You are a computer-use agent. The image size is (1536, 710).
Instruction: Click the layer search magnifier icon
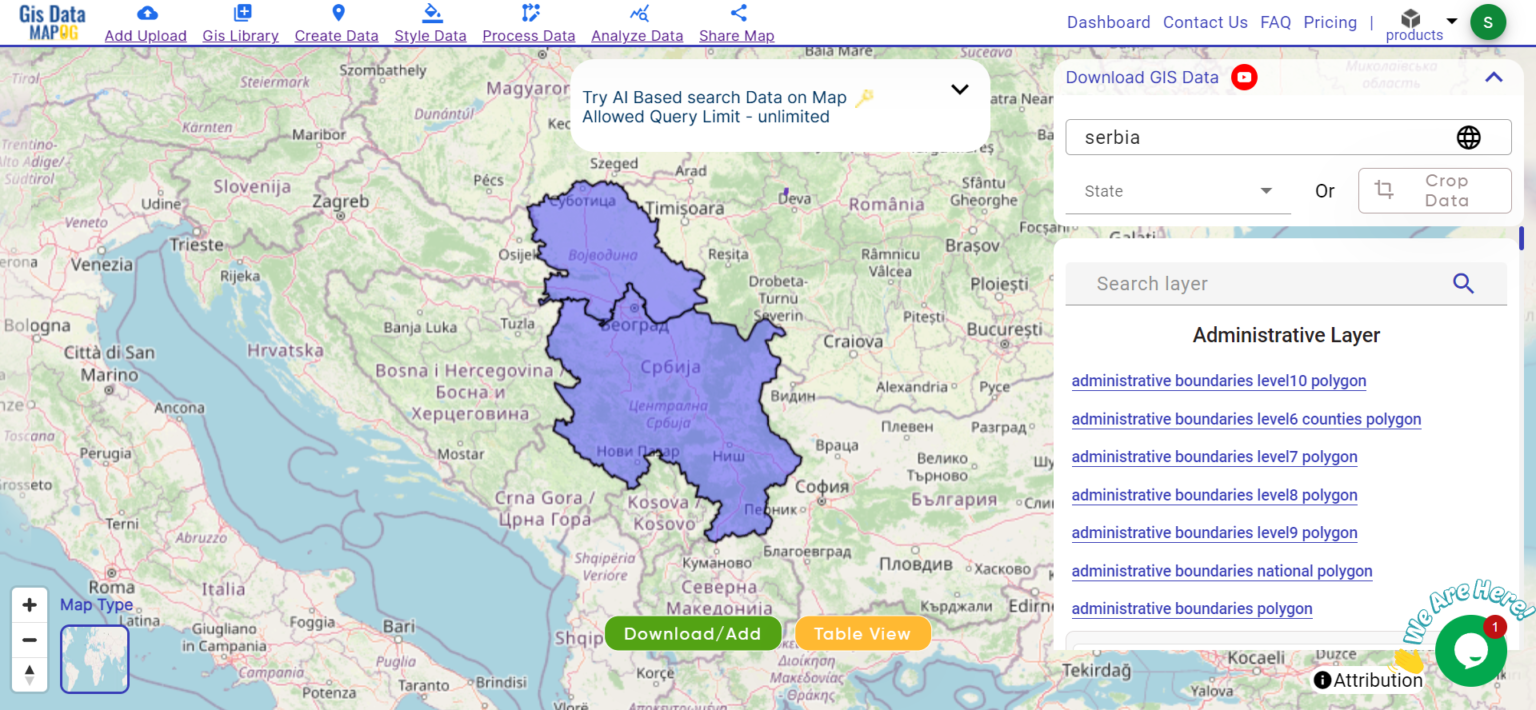click(x=1463, y=284)
